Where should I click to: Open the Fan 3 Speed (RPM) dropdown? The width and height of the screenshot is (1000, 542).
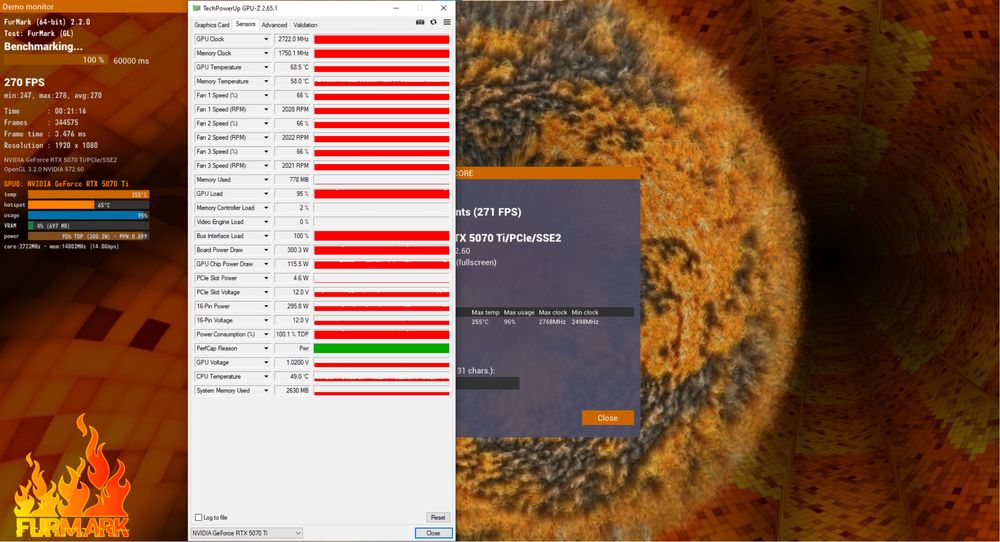tap(266, 165)
